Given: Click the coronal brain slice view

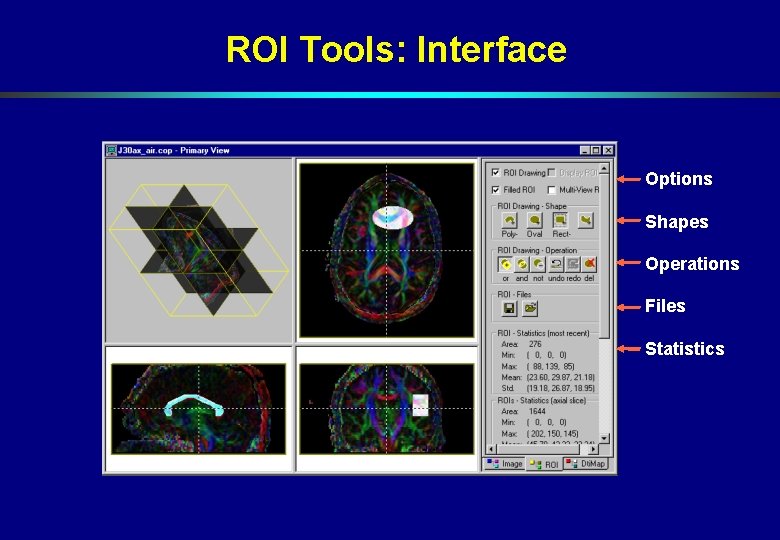Looking at the screenshot, I should pos(387,408).
